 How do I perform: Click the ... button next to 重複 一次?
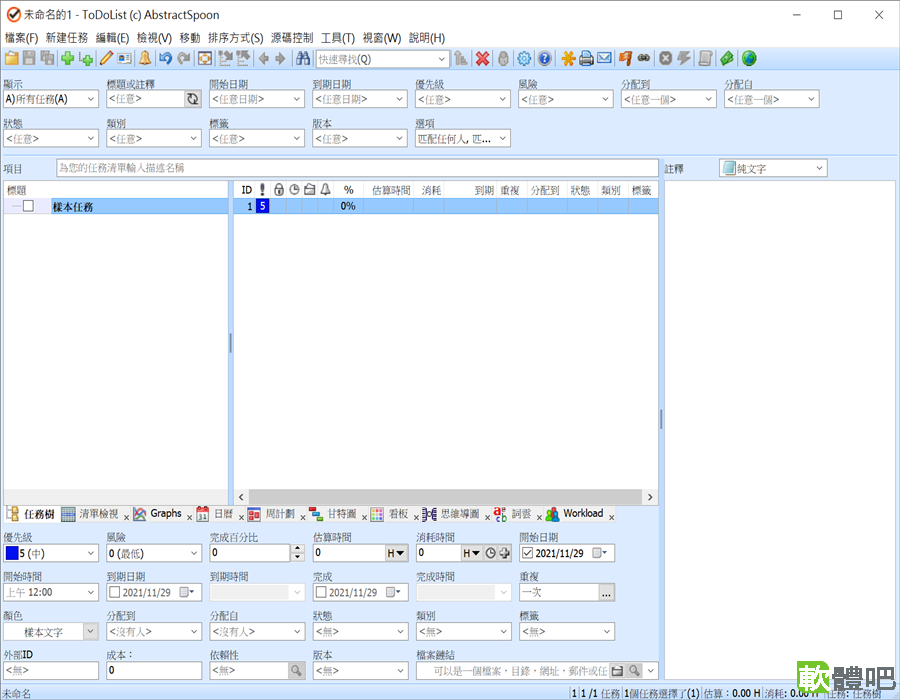607,593
